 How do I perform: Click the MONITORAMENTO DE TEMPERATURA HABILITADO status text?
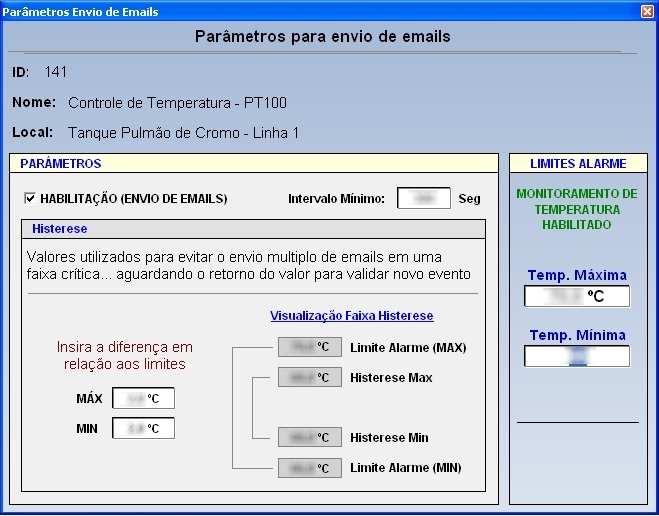577,209
